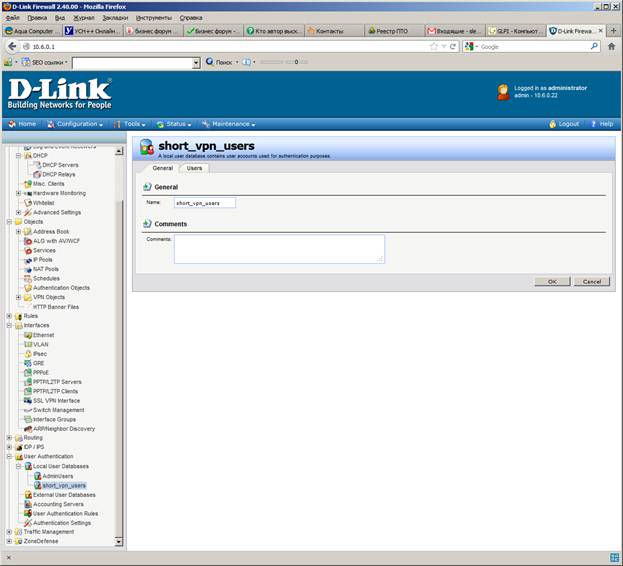
Task: Select the GRE icon
Action: click(28, 363)
